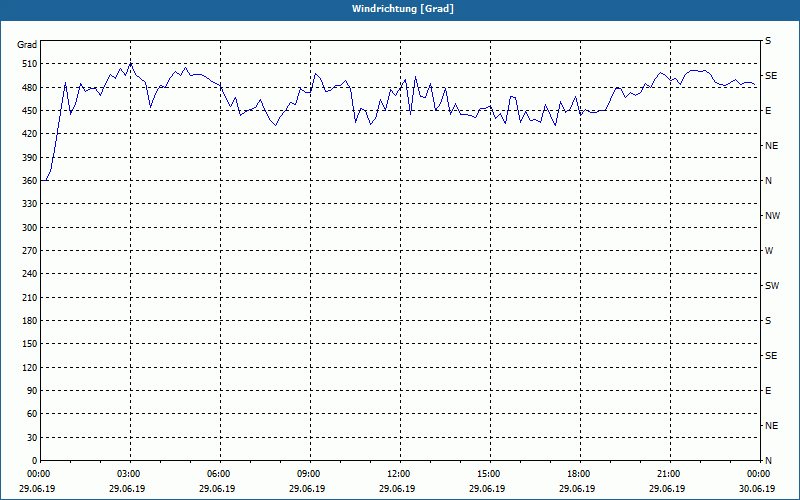Choose the 60 y-axis label
The width and height of the screenshot is (800, 500).
(32, 414)
